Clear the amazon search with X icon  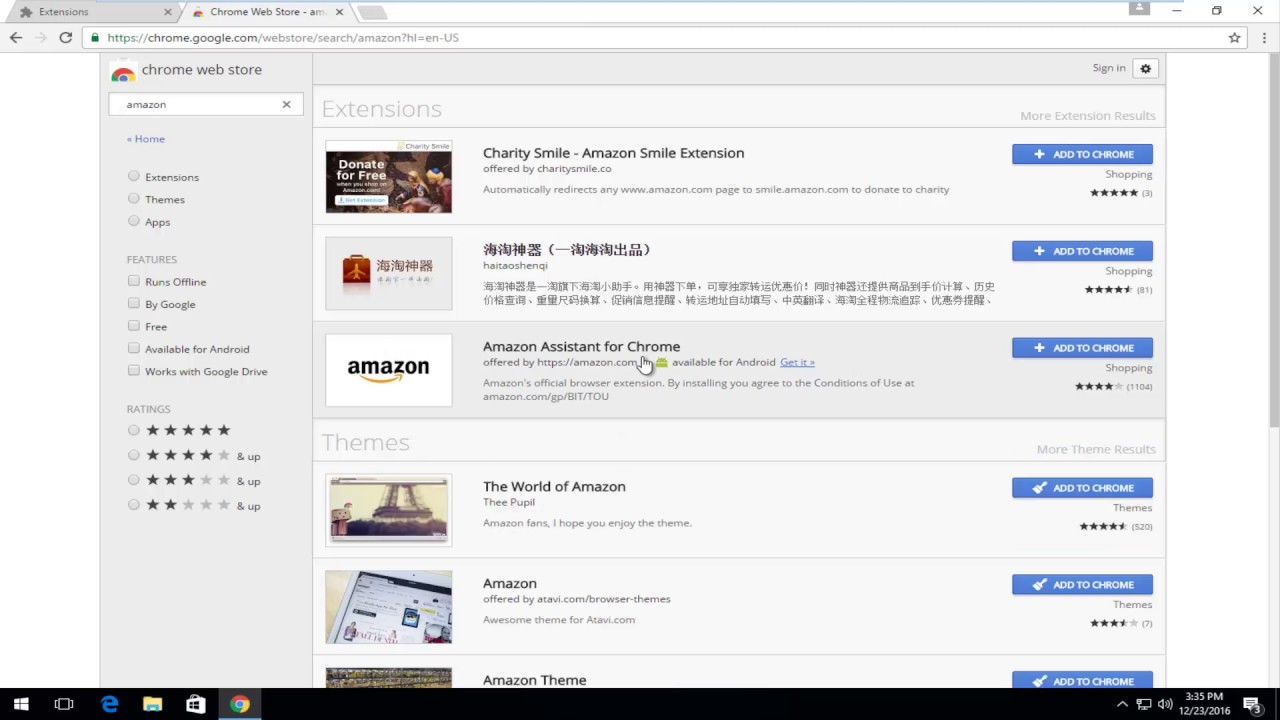click(286, 104)
